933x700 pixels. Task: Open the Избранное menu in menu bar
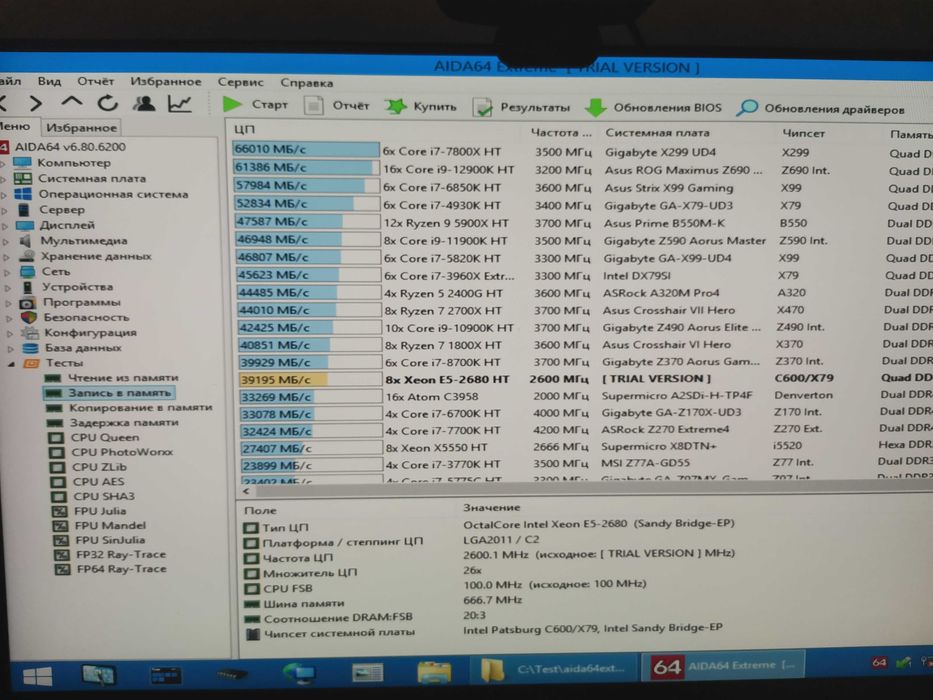(x=165, y=82)
